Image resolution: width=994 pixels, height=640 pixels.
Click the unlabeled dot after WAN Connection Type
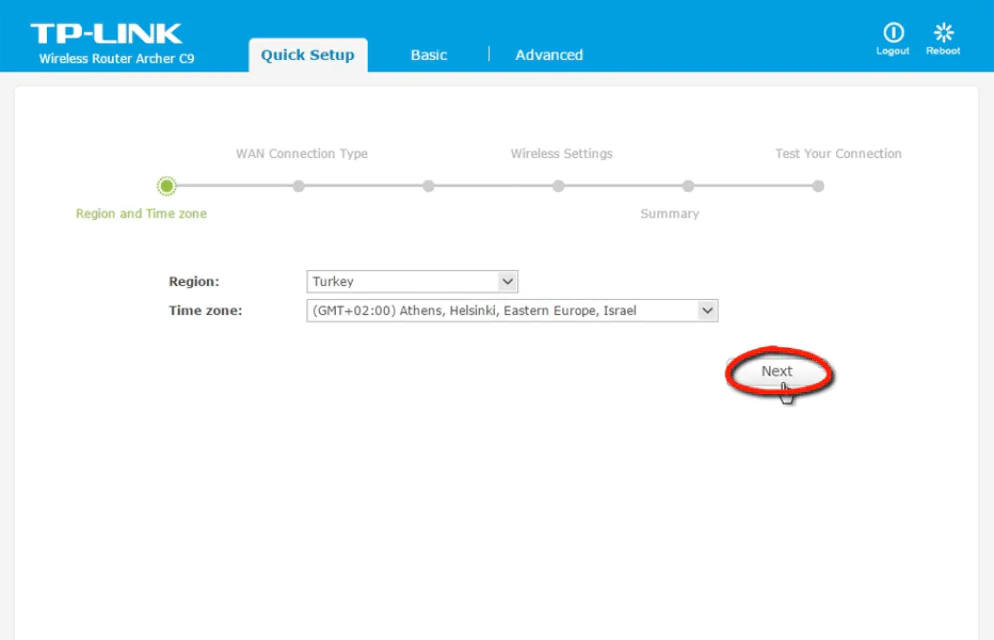tap(428, 186)
